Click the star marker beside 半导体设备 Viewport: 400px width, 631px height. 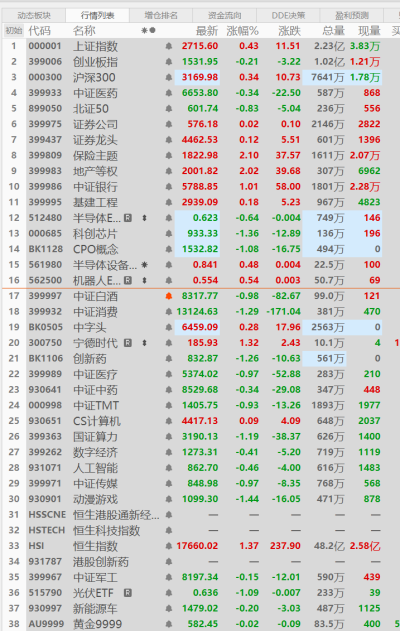144,265
